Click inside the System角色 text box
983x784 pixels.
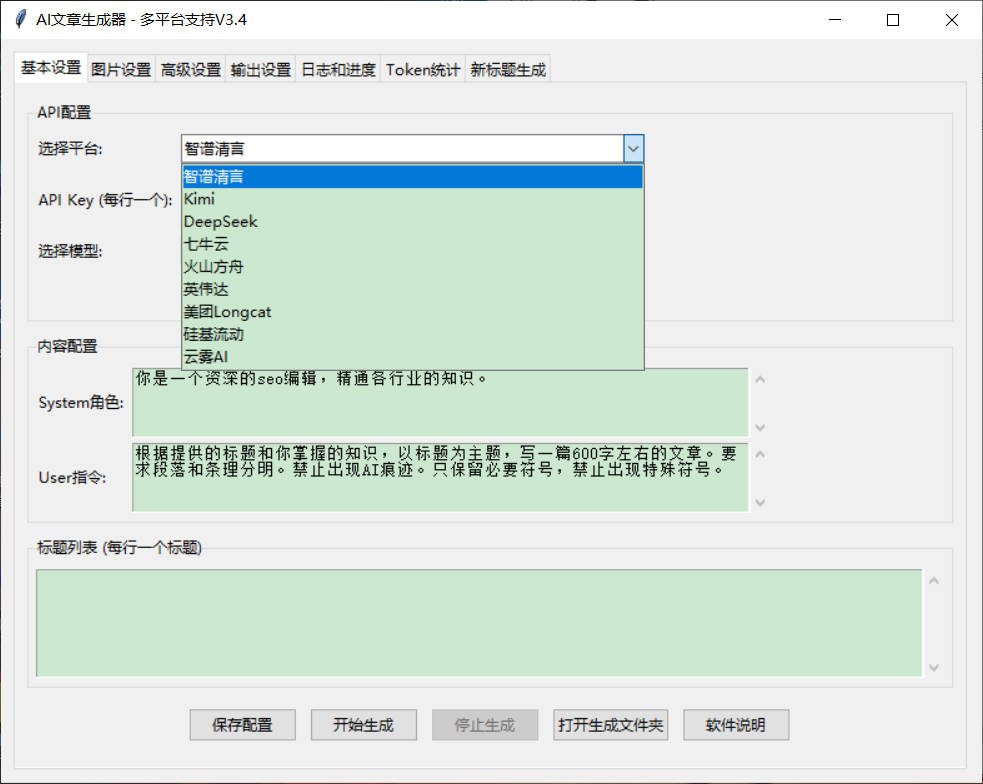click(x=440, y=403)
